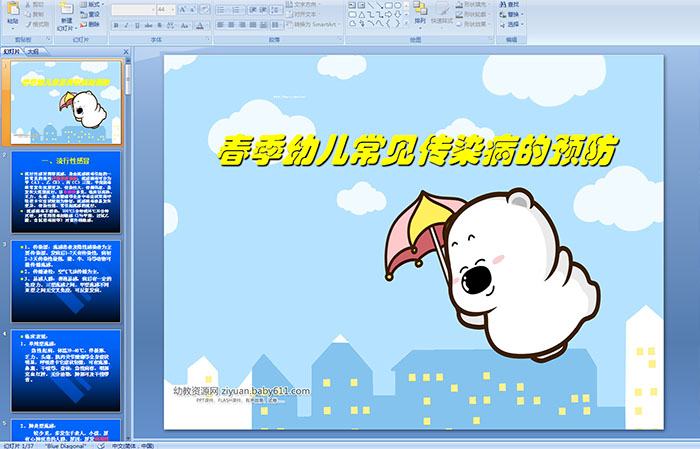This screenshot has width=700, height=449.
Task: Select the Triangle shape in gallery
Action: pyautogui.click(x=362, y=14)
